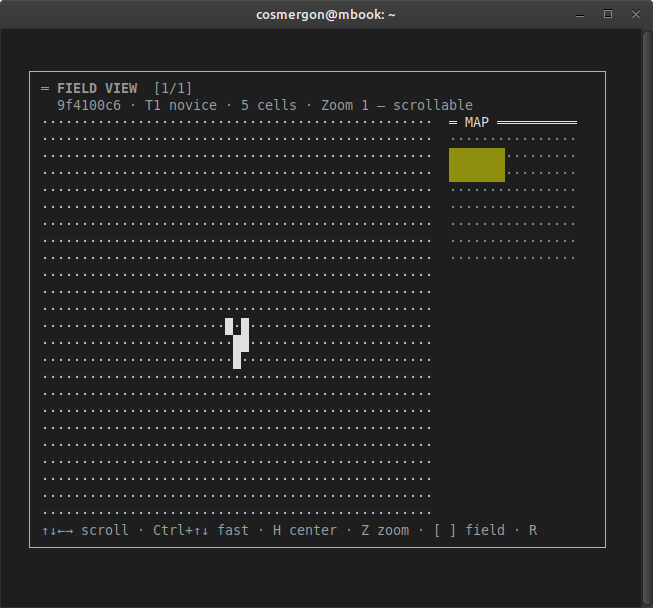Click the 'T1 novice' label

tap(181, 105)
